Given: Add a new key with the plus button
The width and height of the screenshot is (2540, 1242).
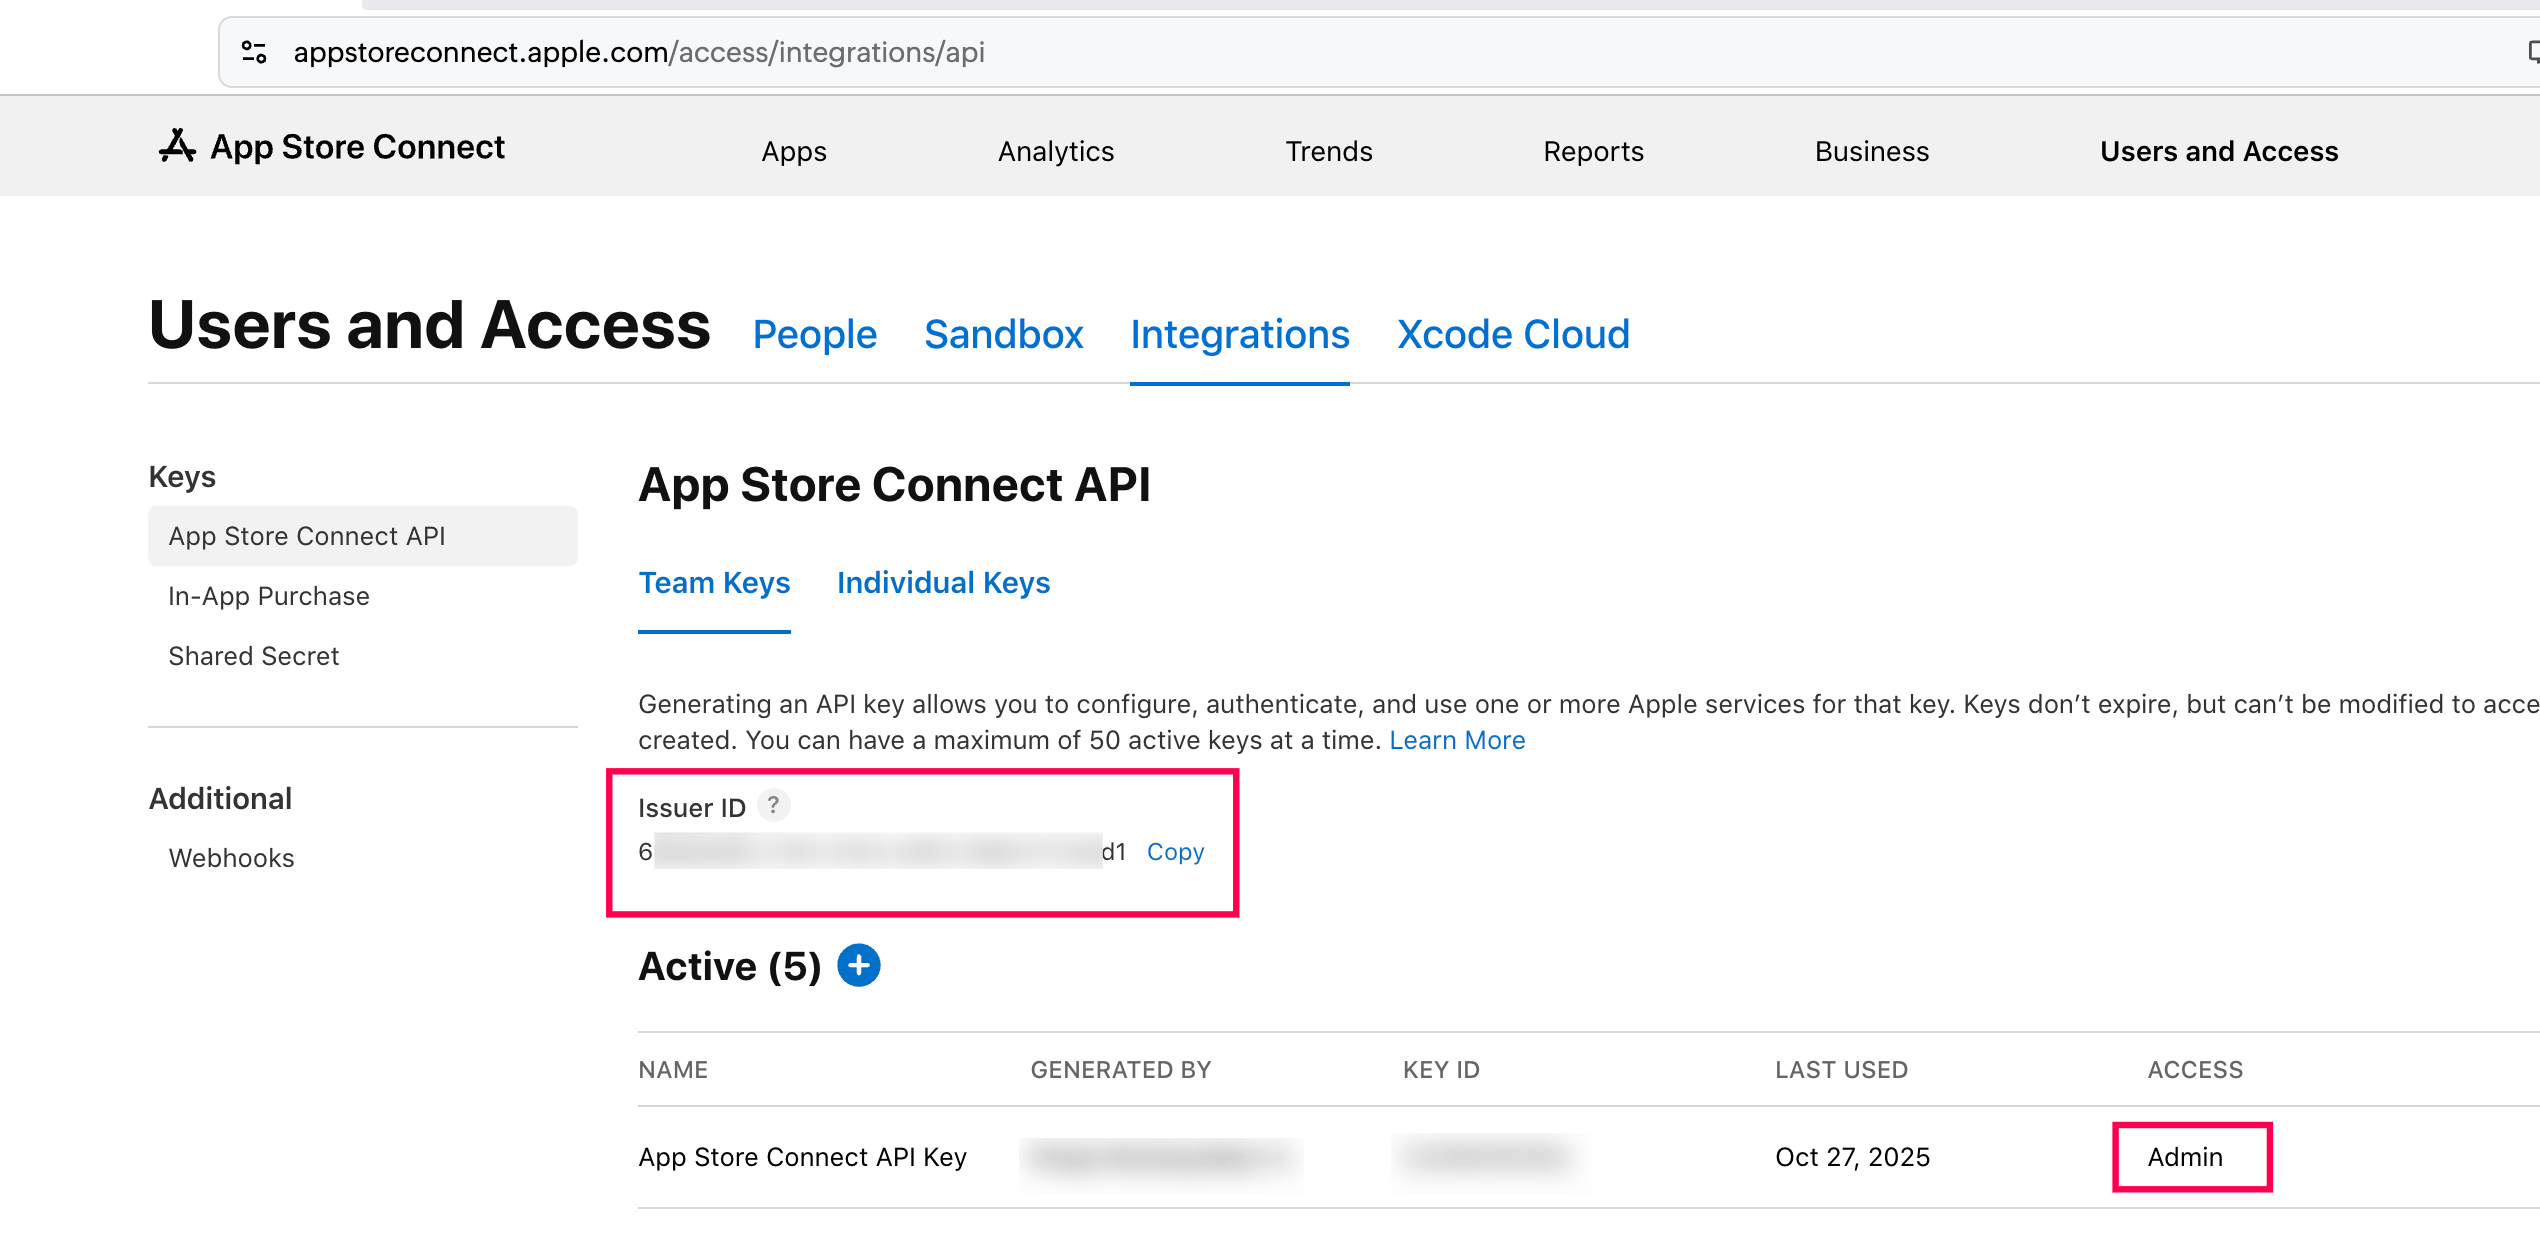Looking at the screenshot, I should 858,966.
